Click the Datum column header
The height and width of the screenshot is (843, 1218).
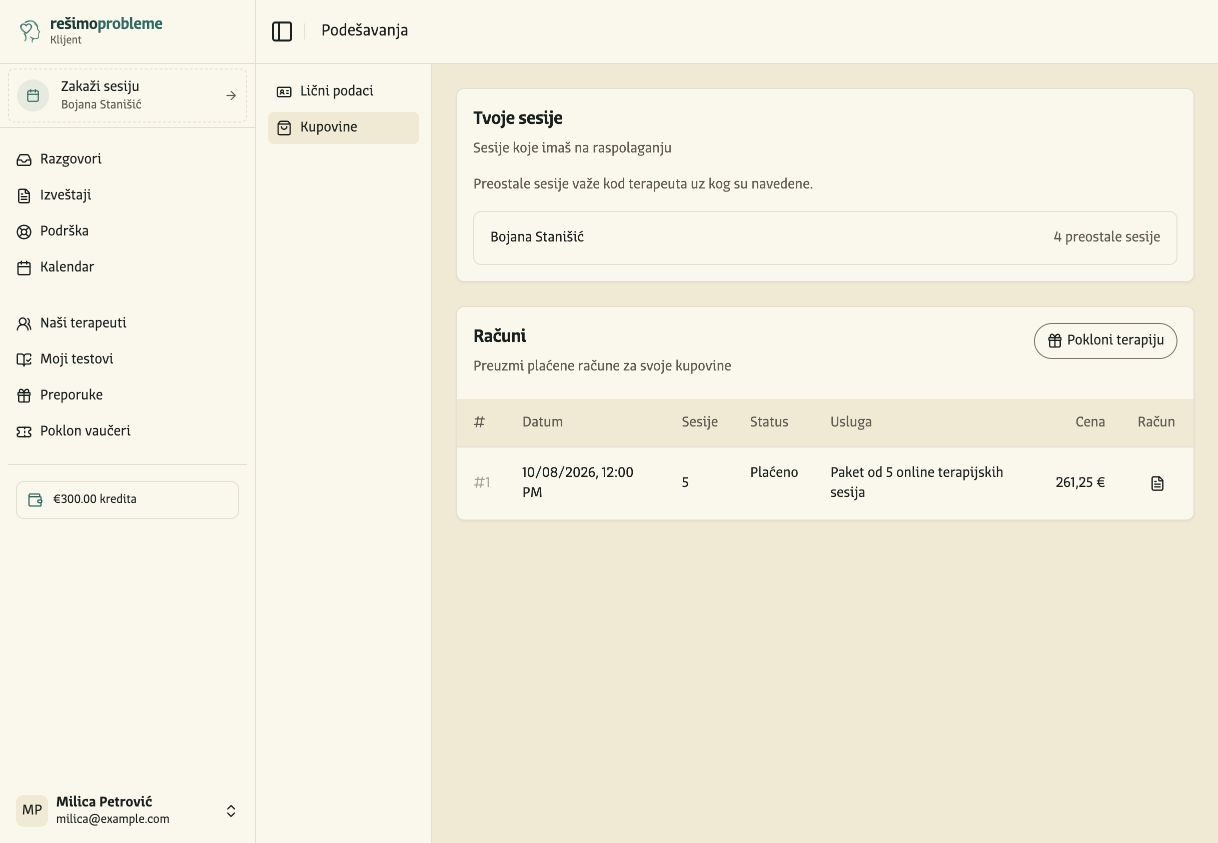542,422
